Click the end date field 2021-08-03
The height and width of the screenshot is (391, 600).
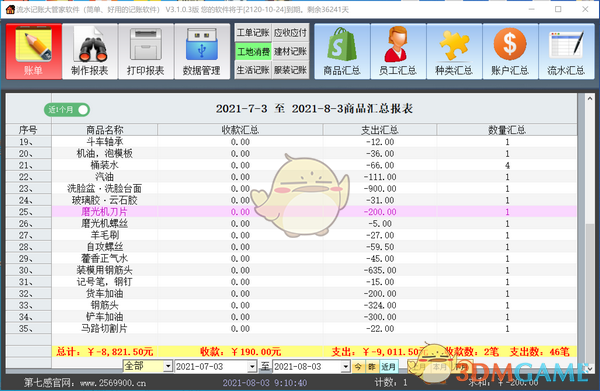point(307,367)
